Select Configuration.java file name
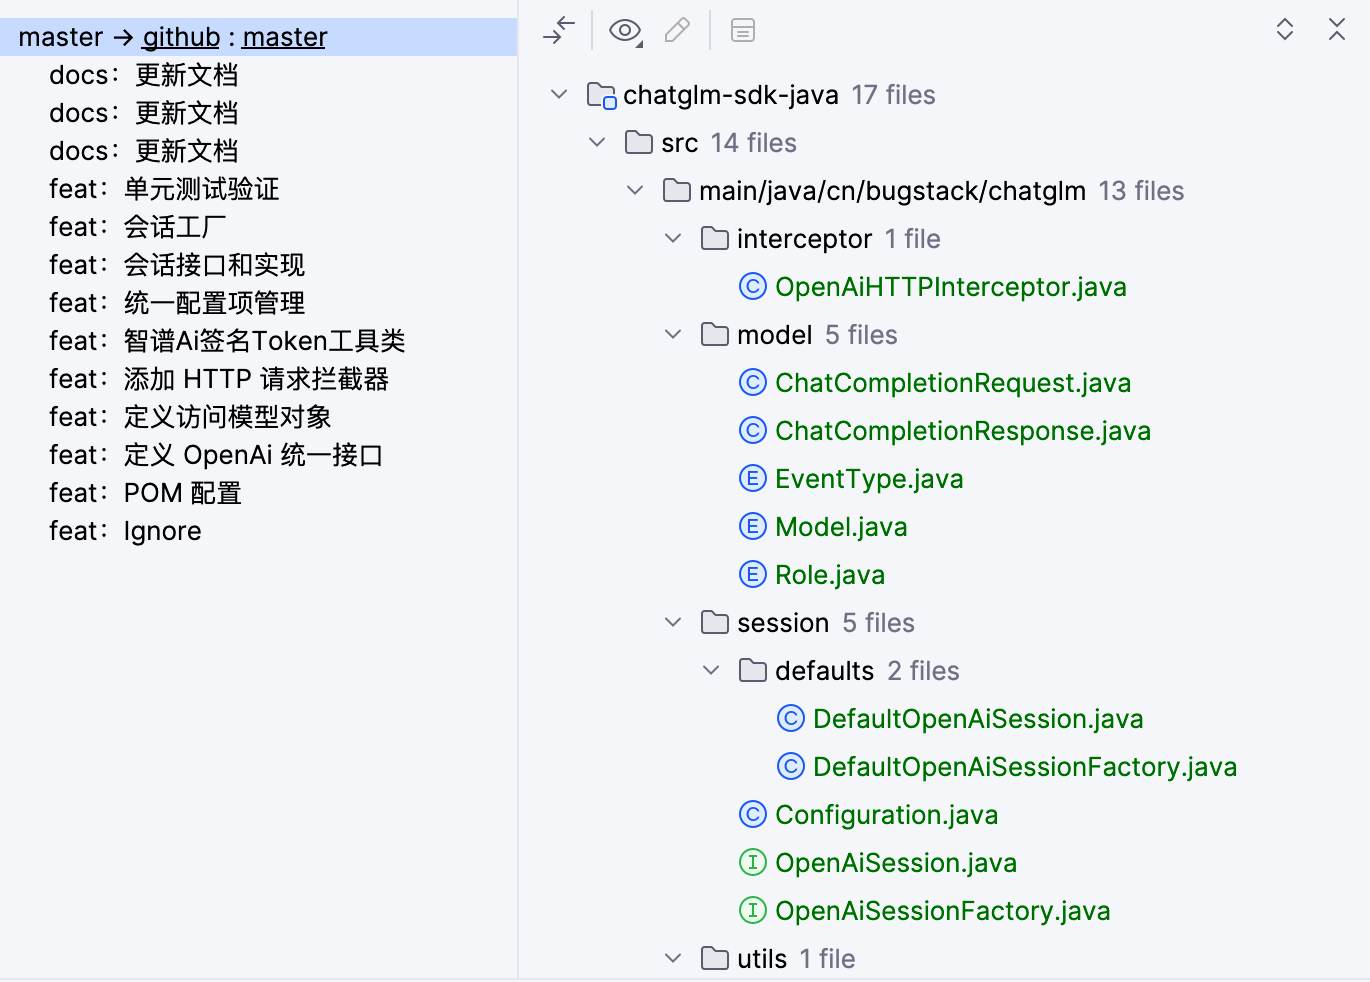Screen dimensions: 1370x982 click(x=886, y=815)
